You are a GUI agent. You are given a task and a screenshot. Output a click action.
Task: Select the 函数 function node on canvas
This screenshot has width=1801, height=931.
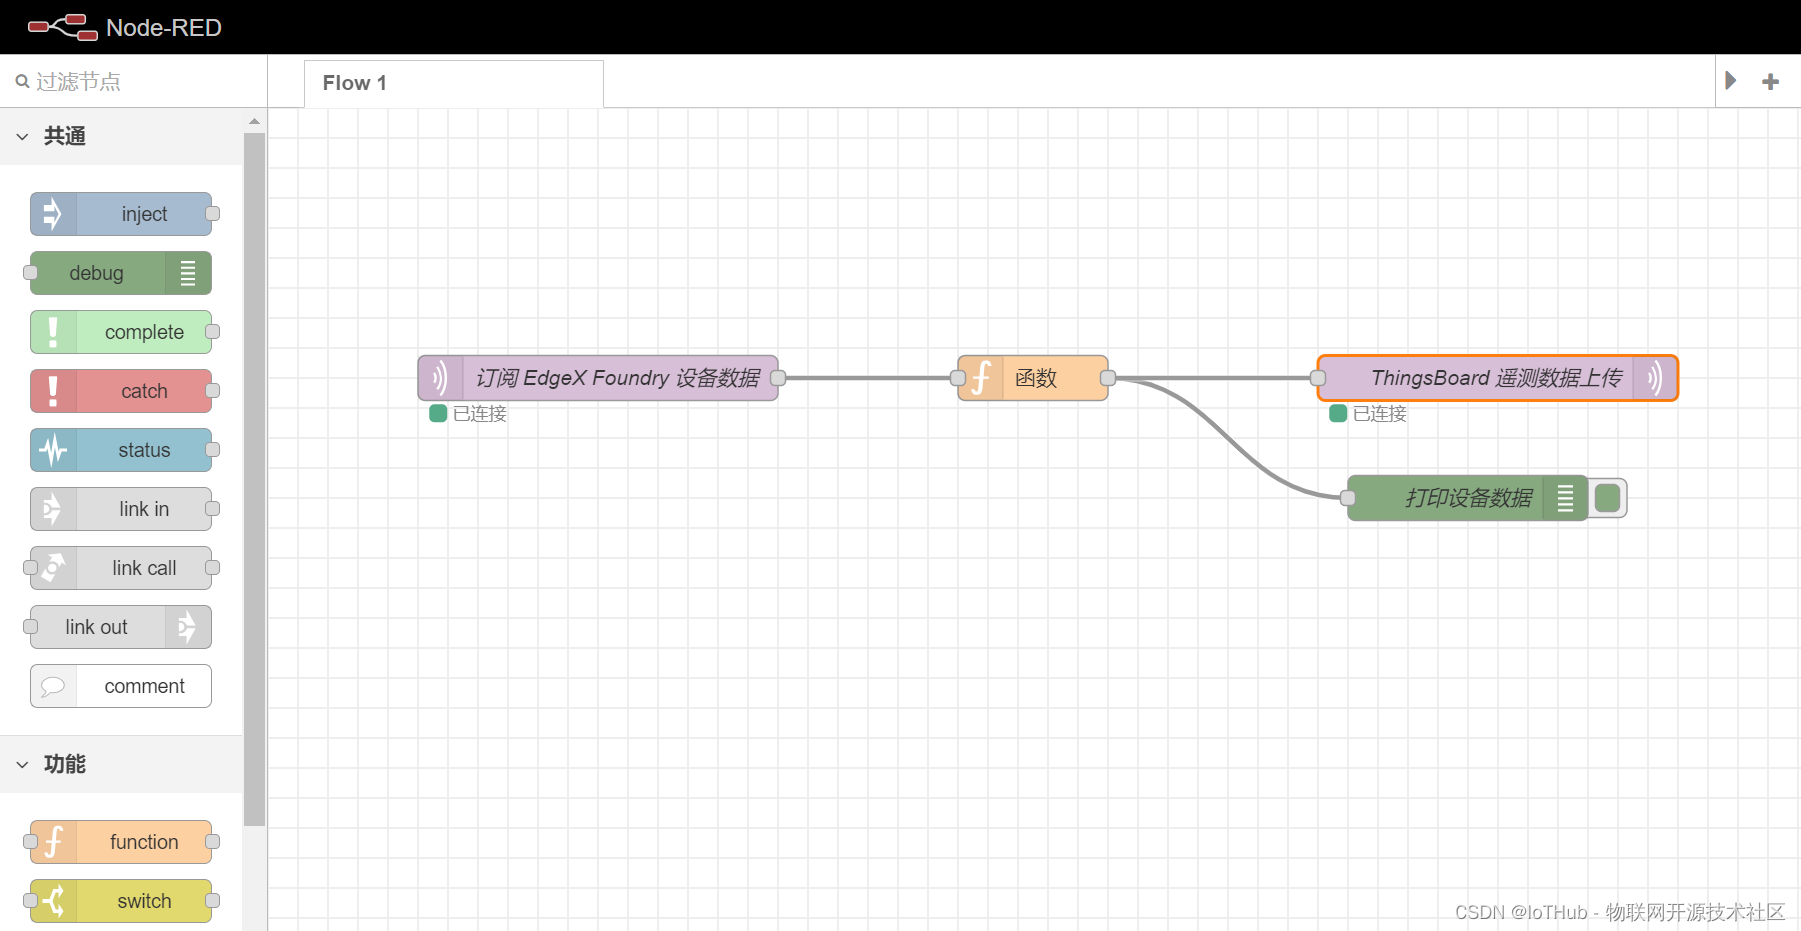pos(1033,378)
